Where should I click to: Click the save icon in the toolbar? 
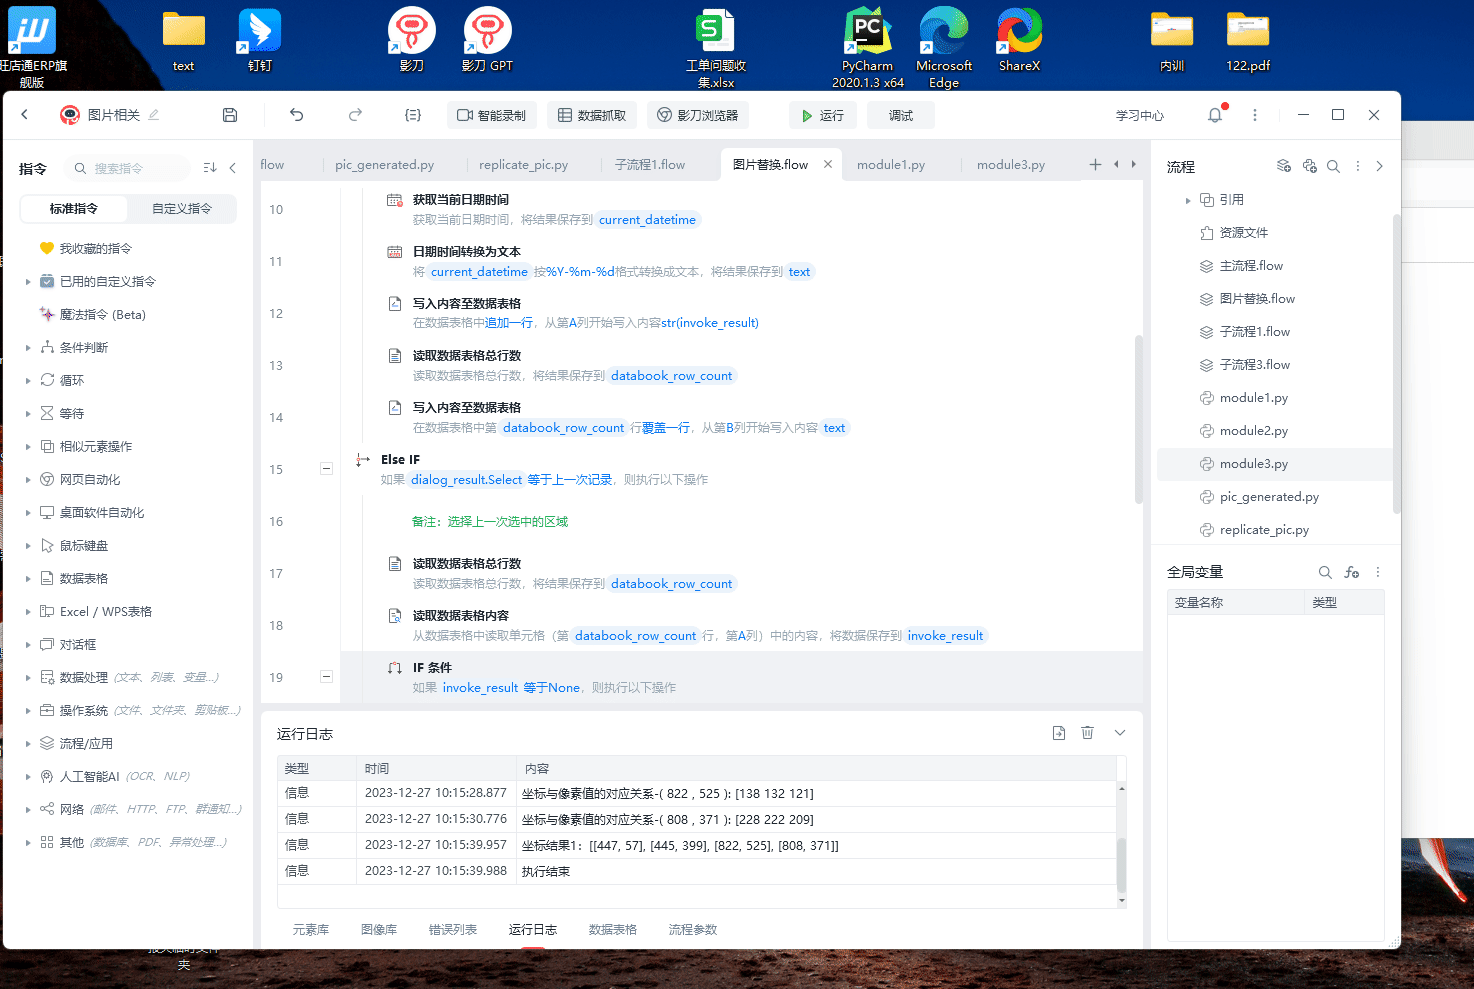click(230, 115)
